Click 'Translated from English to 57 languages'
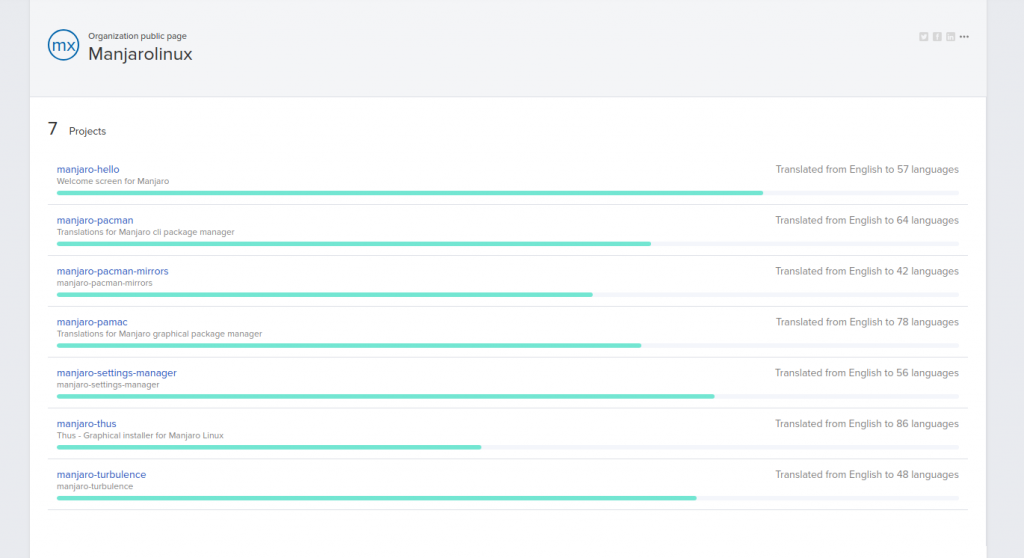This screenshot has height=558, width=1024. [867, 169]
